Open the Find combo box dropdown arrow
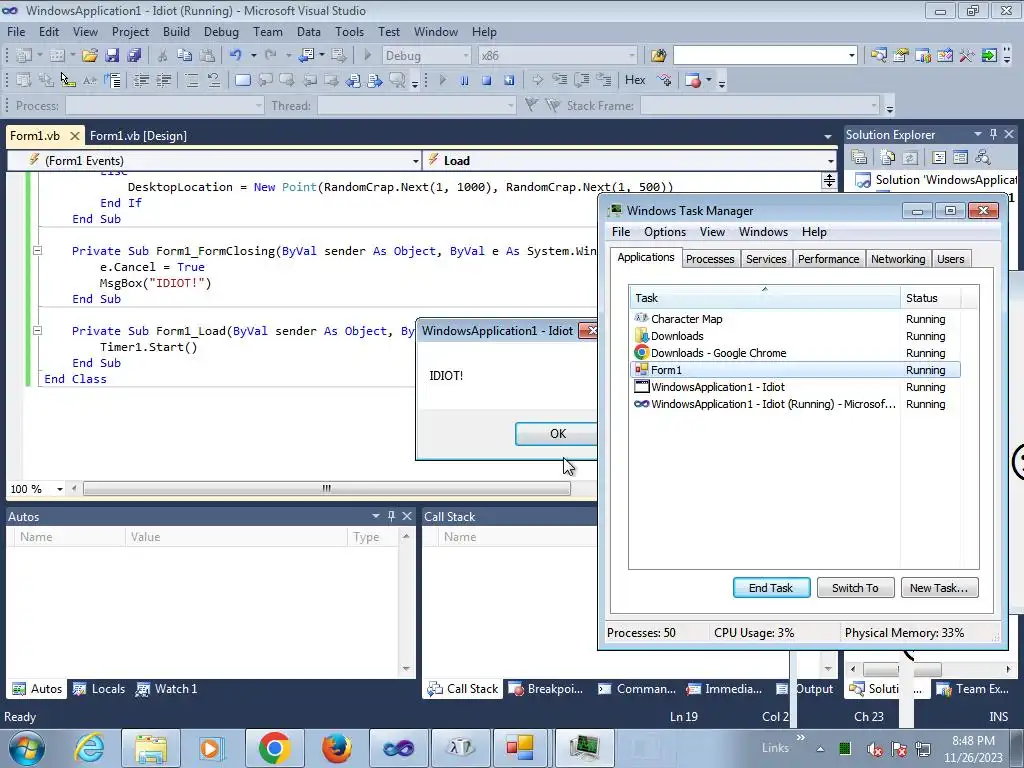This screenshot has height=768, width=1024. coord(852,56)
